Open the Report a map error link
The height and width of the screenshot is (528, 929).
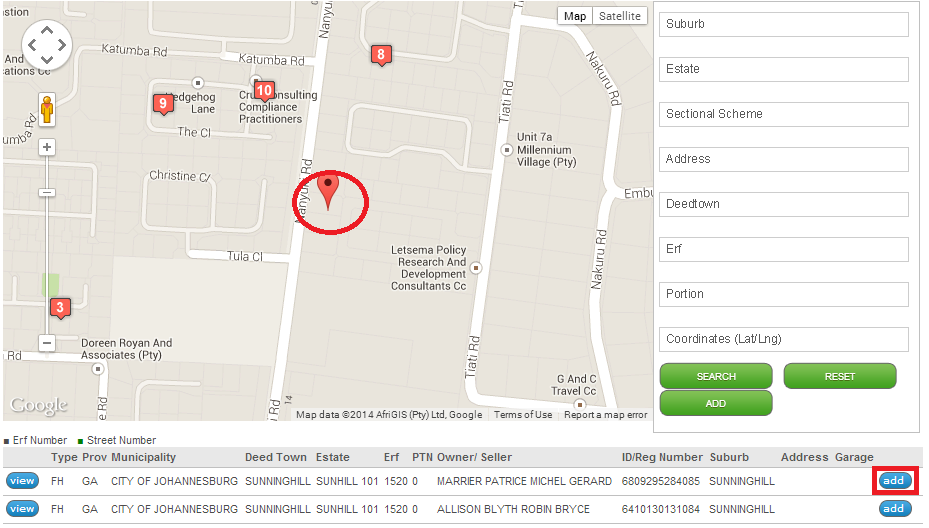tap(606, 415)
